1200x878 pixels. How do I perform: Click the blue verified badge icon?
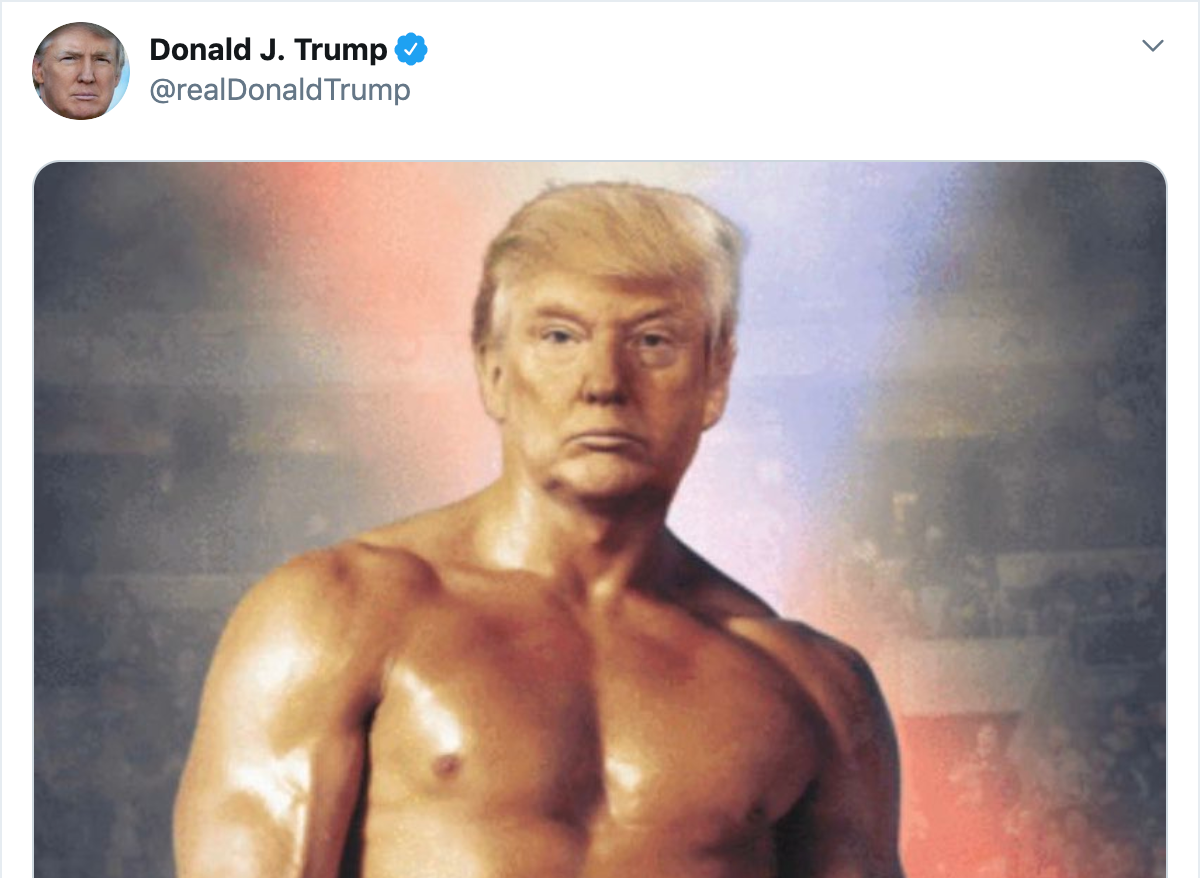[411, 49]
